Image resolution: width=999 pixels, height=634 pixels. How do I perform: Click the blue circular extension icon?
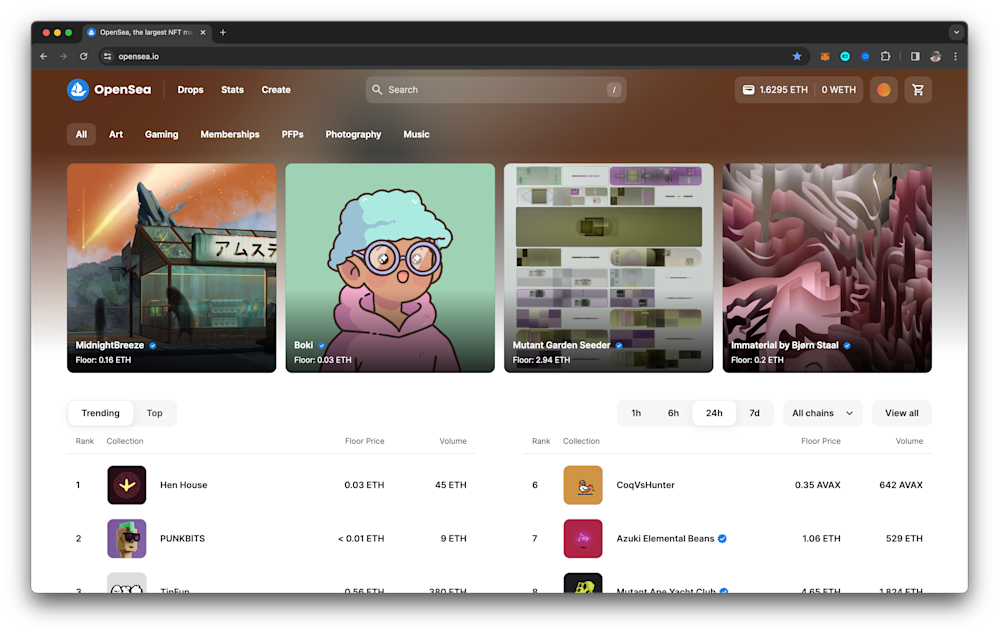click(x=865, y=56)
